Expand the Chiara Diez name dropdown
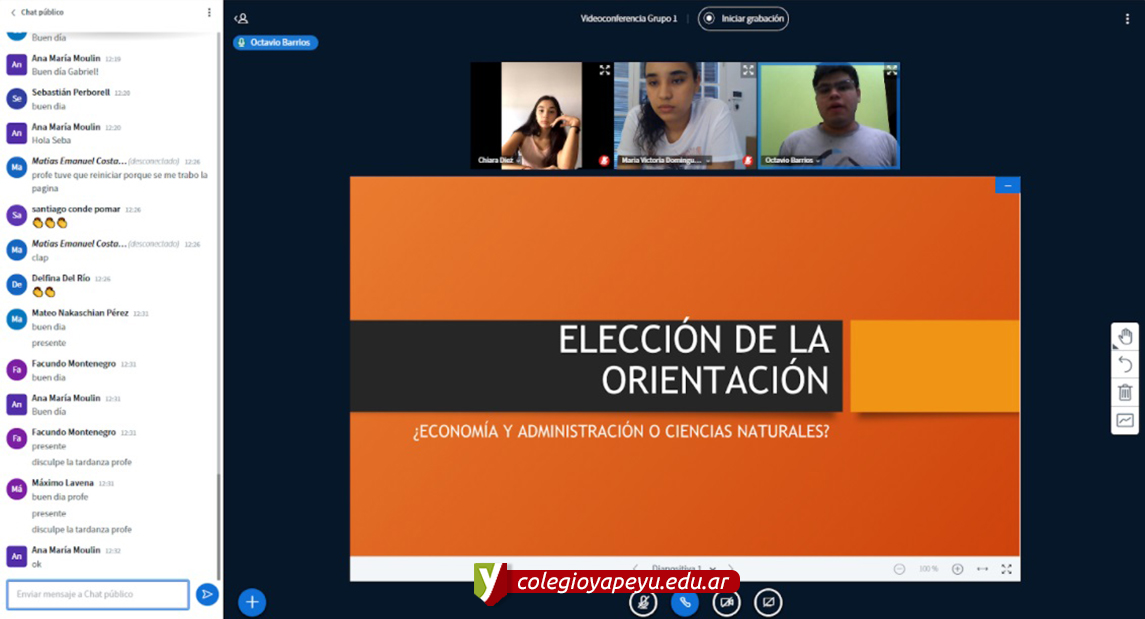This screenshot has height=619, width=1145. (x=520, y=160)
